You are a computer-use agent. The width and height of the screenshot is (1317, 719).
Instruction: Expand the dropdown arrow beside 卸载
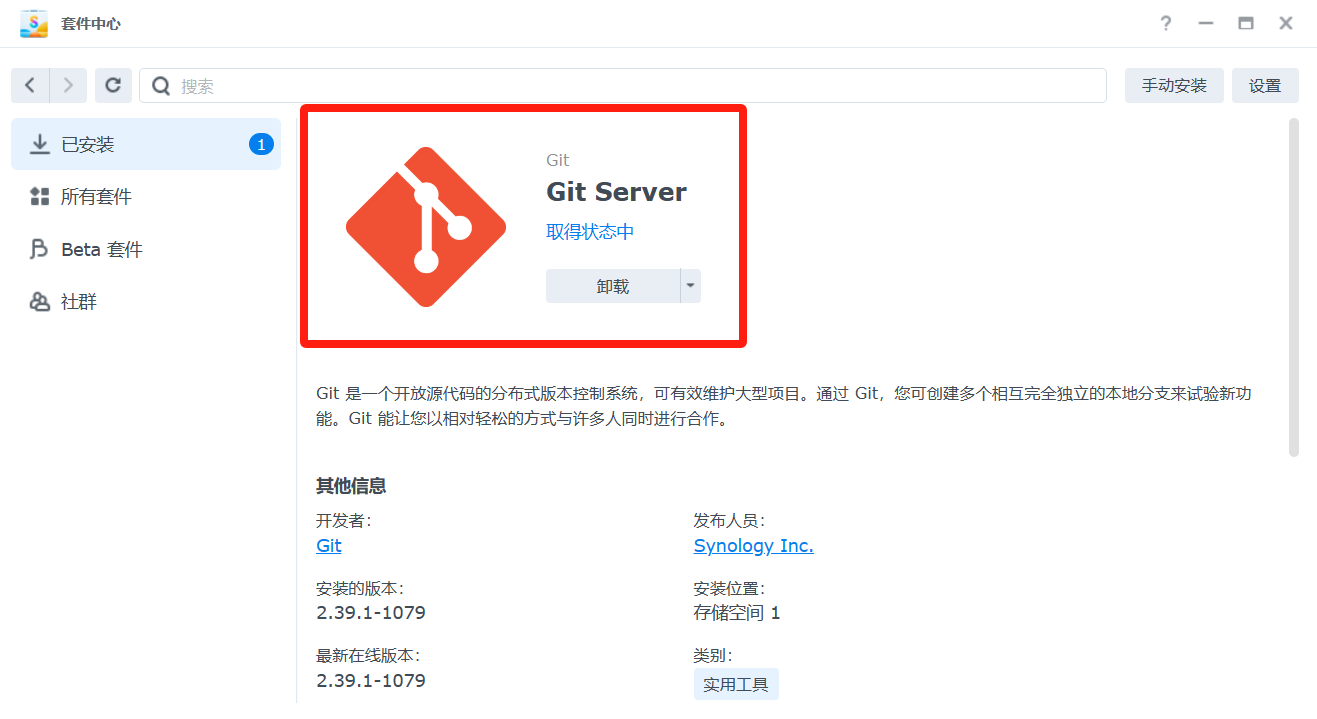(690, 286)
